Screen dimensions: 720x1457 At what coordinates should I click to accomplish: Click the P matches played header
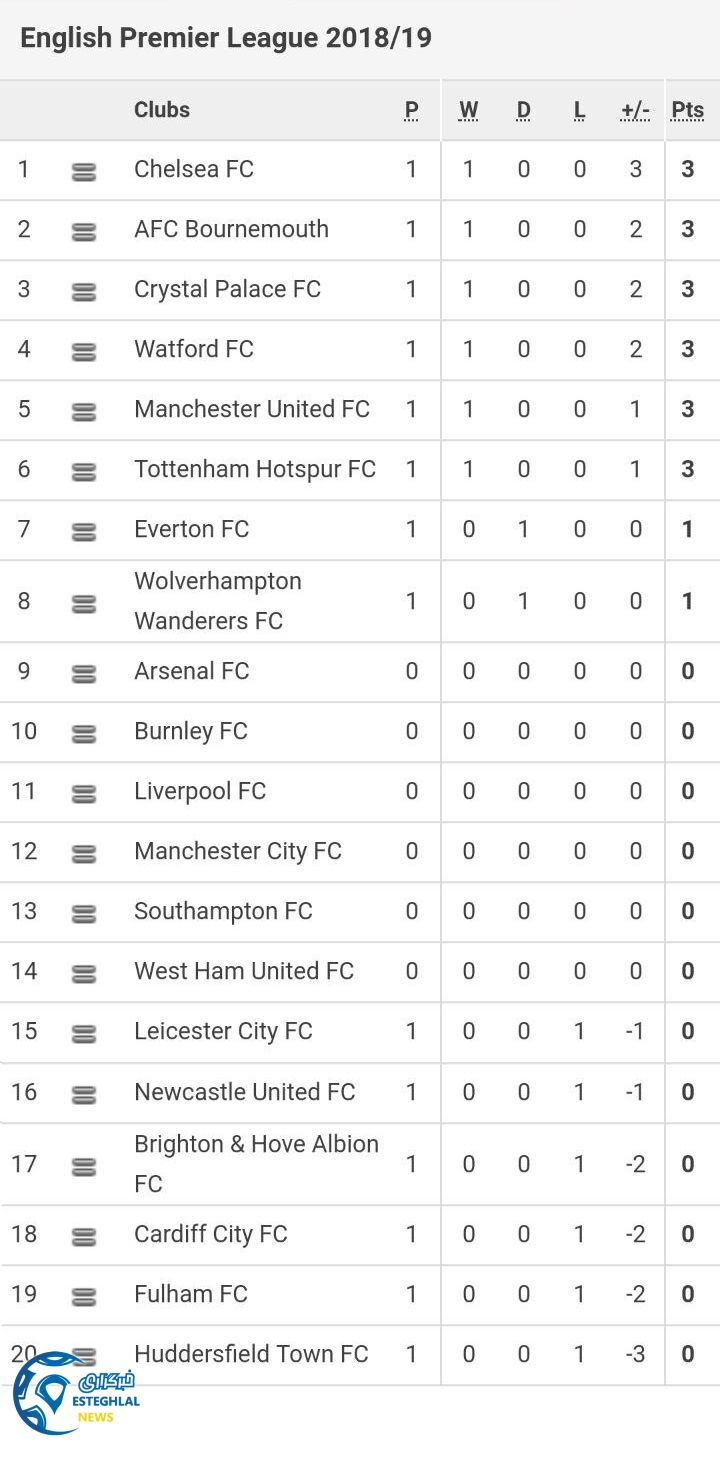[x=411, y=110]
